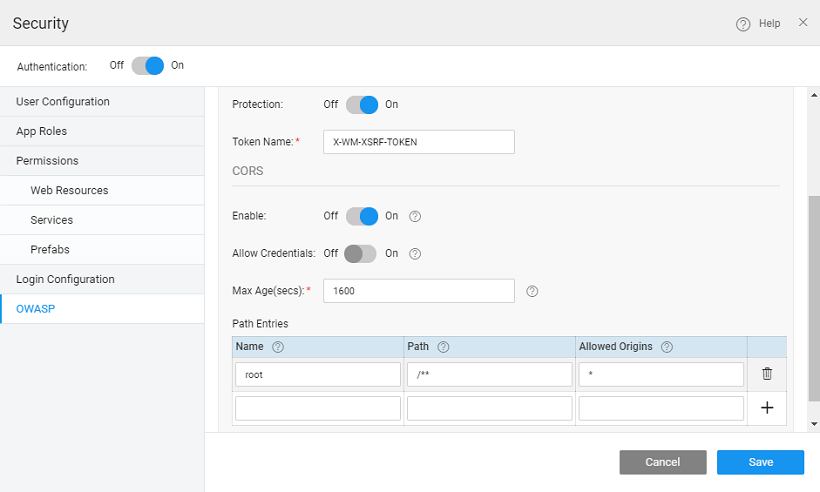Add new path entry with plus icon
This screenshot has width=820, height=492.
click(767, 408)
